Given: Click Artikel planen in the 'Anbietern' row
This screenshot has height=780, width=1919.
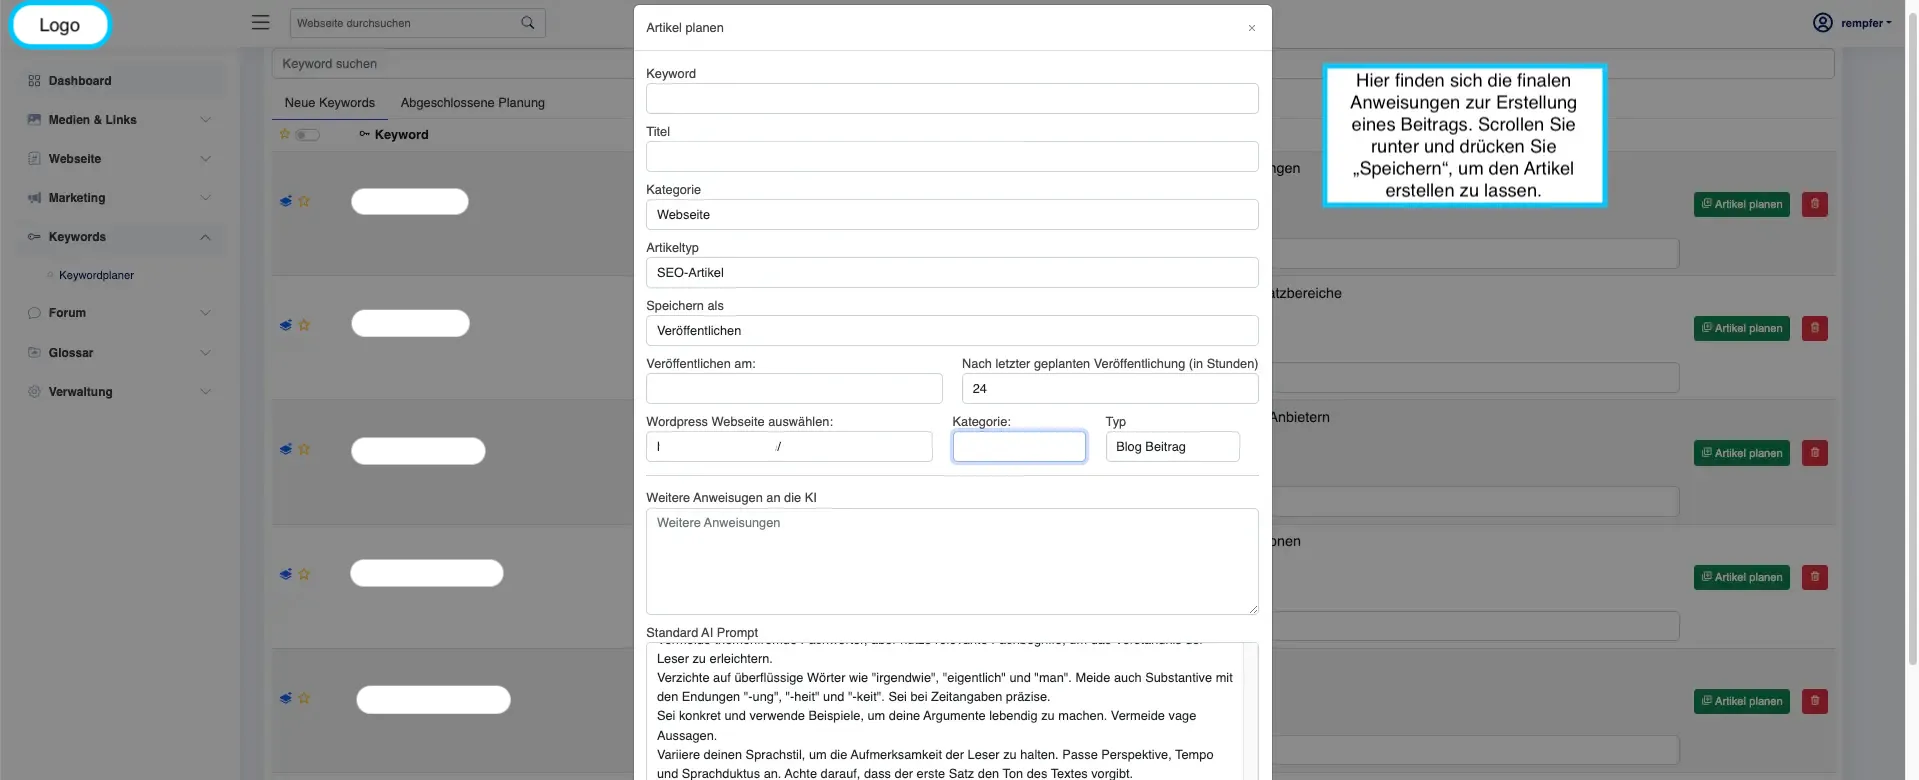Looking at the screenshot, I should click(x=1742, y=453).
